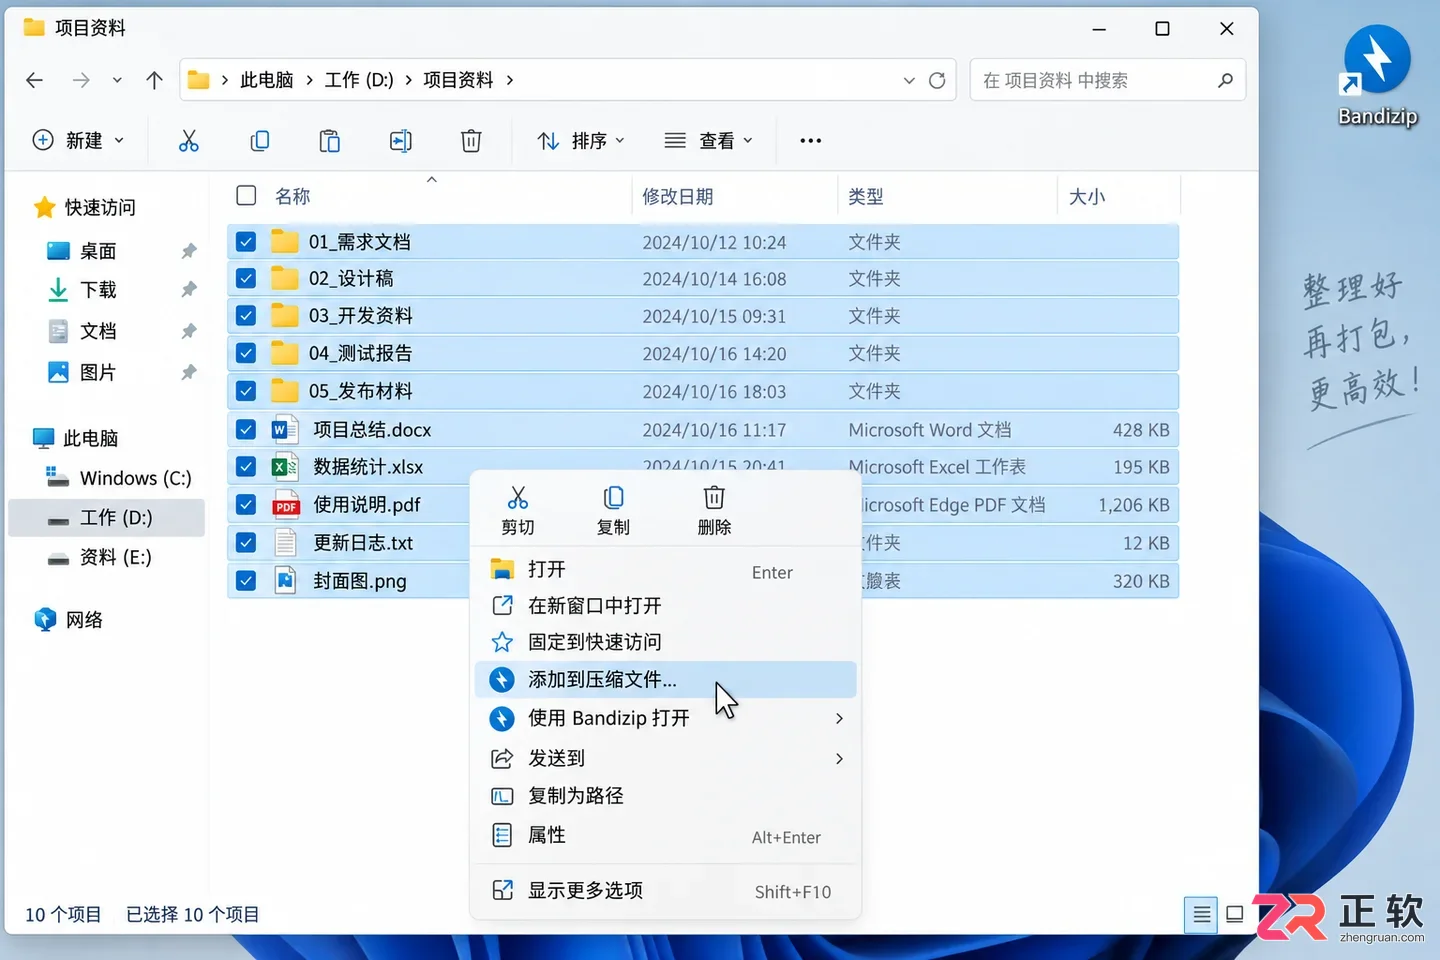Click the Paste icon in the toolbar
Screen dimensions: 1440x960
point(329,141)
